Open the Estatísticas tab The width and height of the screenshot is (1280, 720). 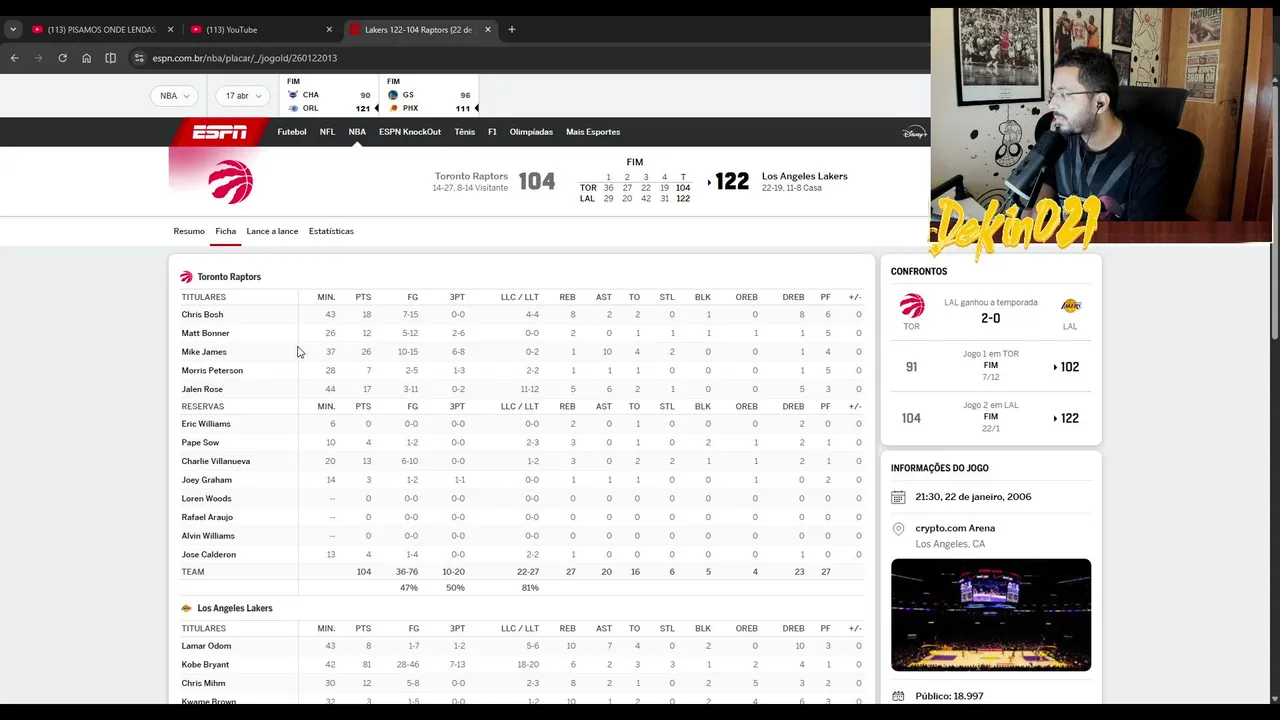click(331, 231)
